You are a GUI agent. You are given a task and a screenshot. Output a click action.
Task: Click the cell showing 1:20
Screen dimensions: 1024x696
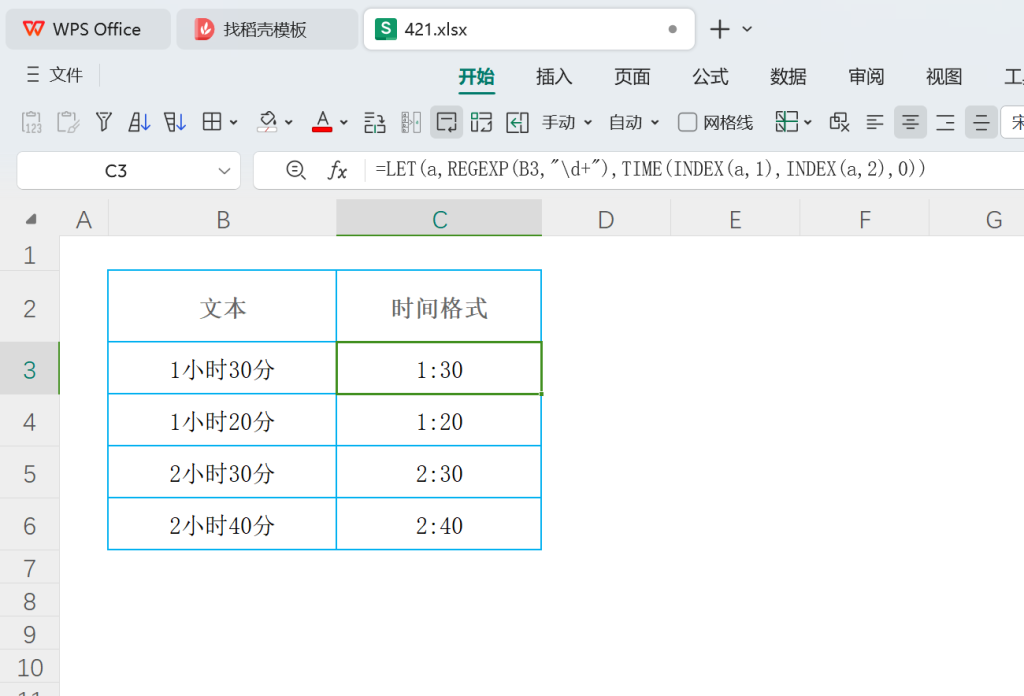(439, 421)
